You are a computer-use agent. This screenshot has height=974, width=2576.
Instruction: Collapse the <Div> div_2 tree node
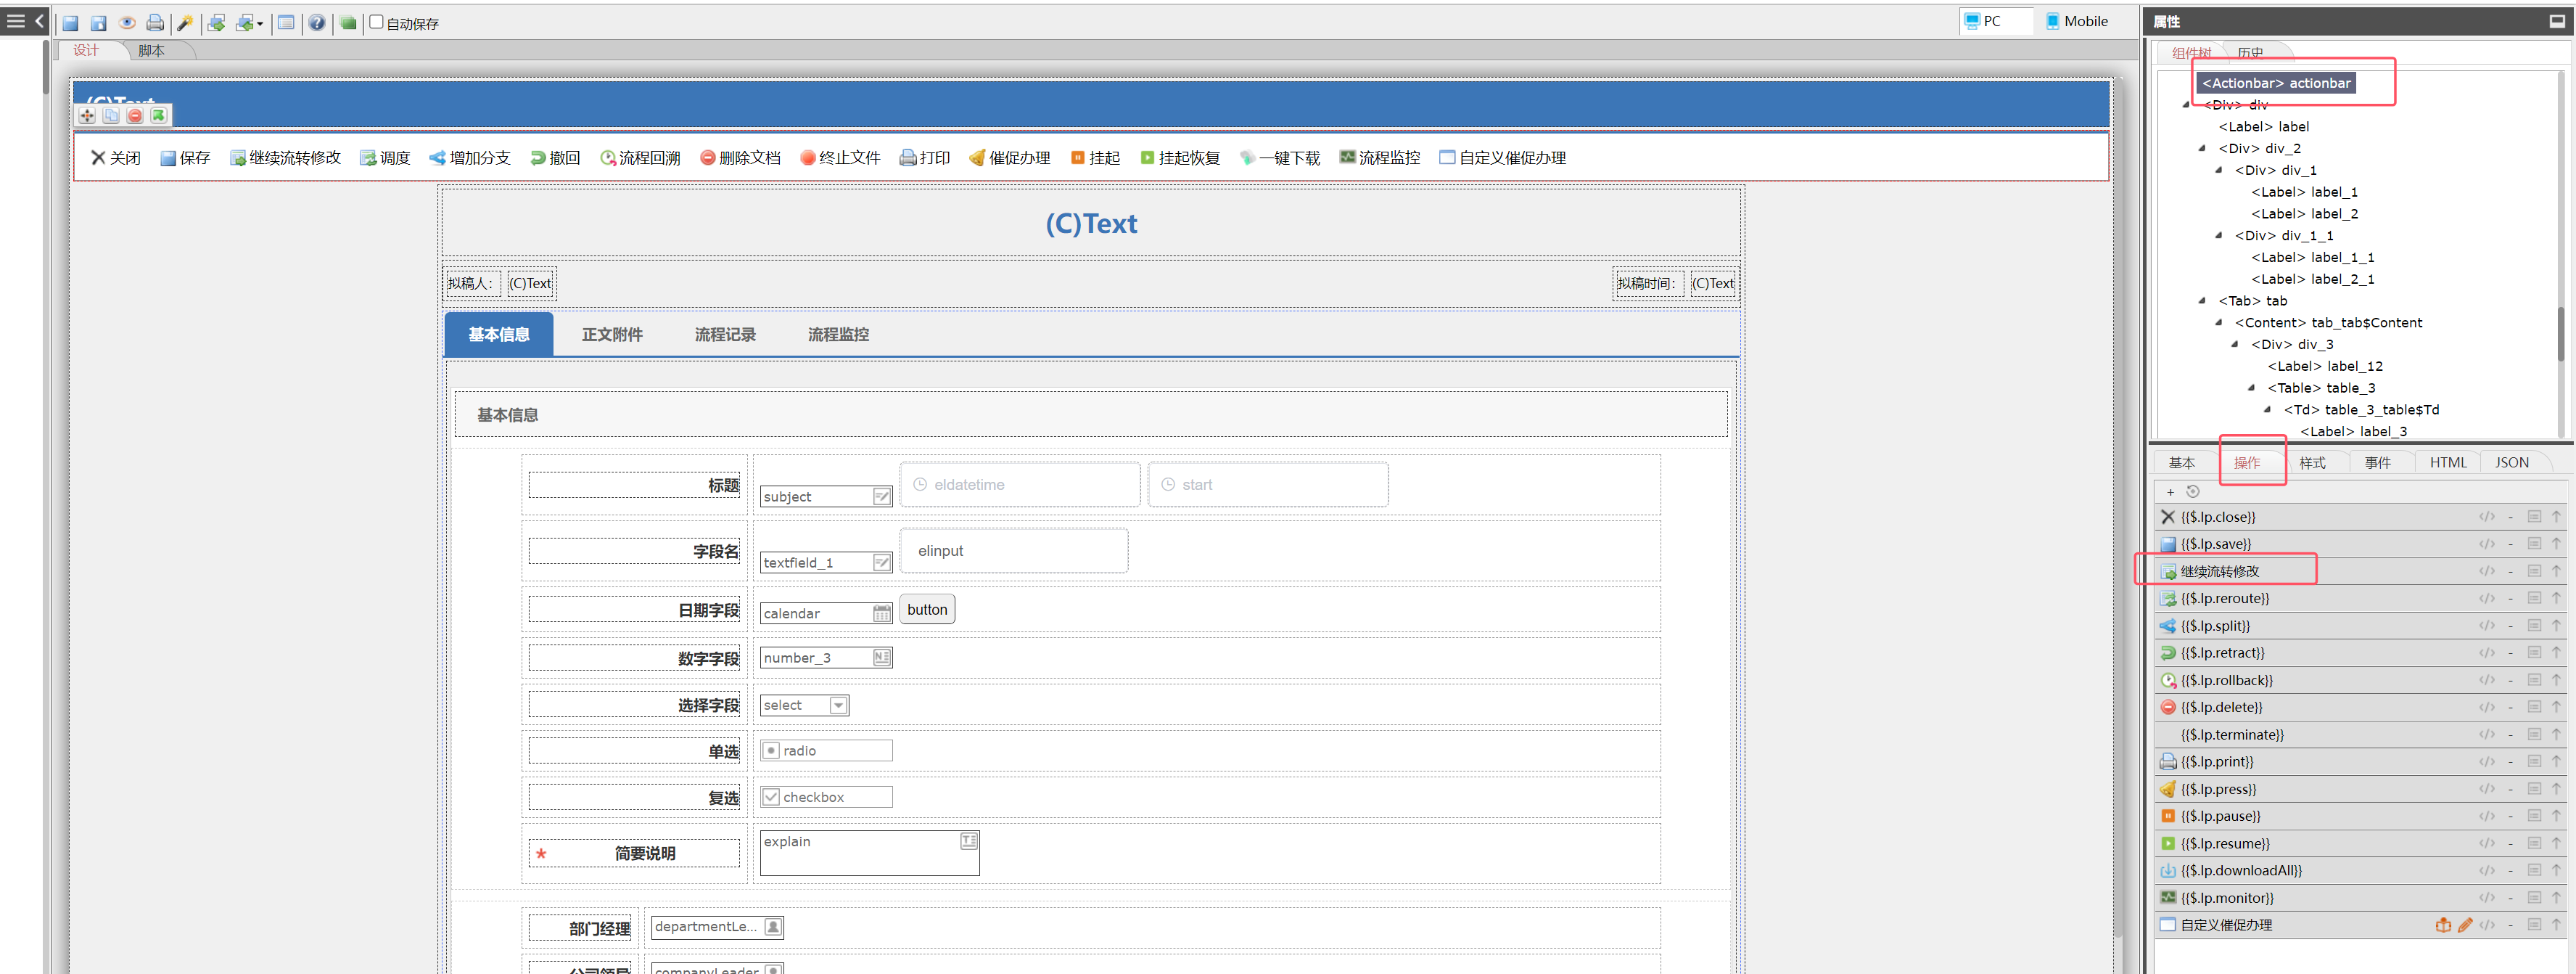2202,148
